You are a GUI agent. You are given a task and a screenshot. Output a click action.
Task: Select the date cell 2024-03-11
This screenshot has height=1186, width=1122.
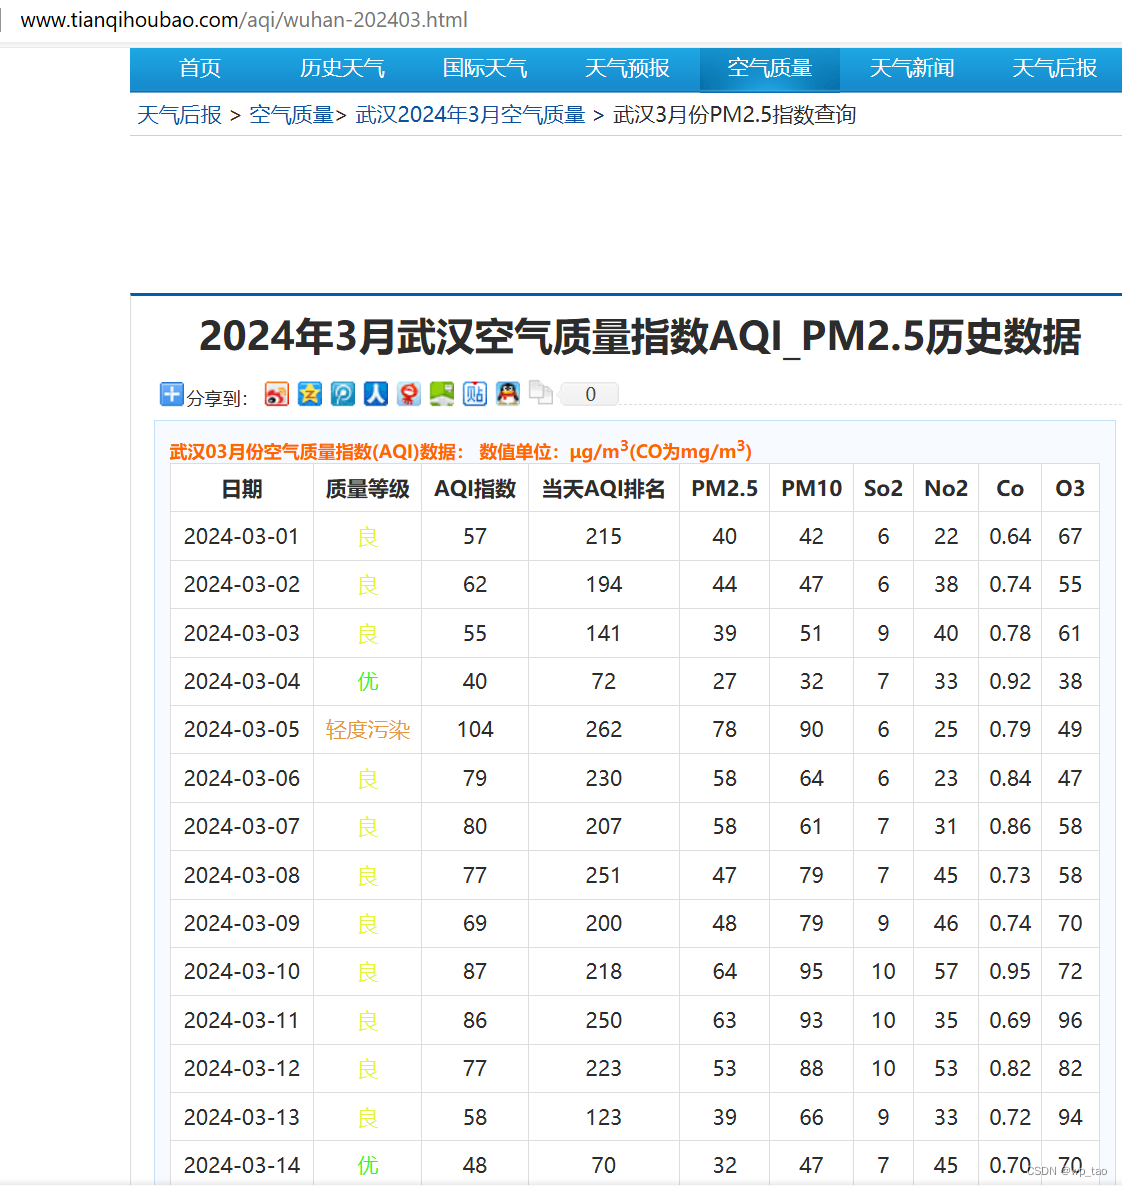tap(241, 1020)
